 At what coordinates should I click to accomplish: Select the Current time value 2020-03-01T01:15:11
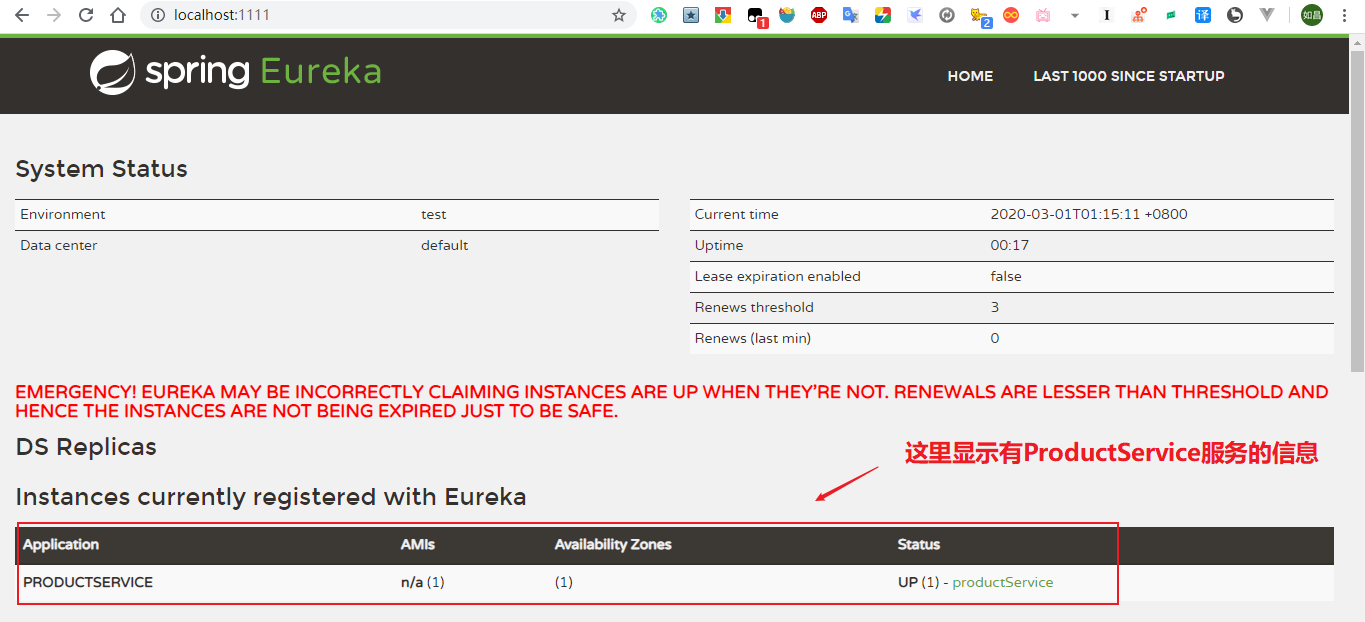(1089, 214)
